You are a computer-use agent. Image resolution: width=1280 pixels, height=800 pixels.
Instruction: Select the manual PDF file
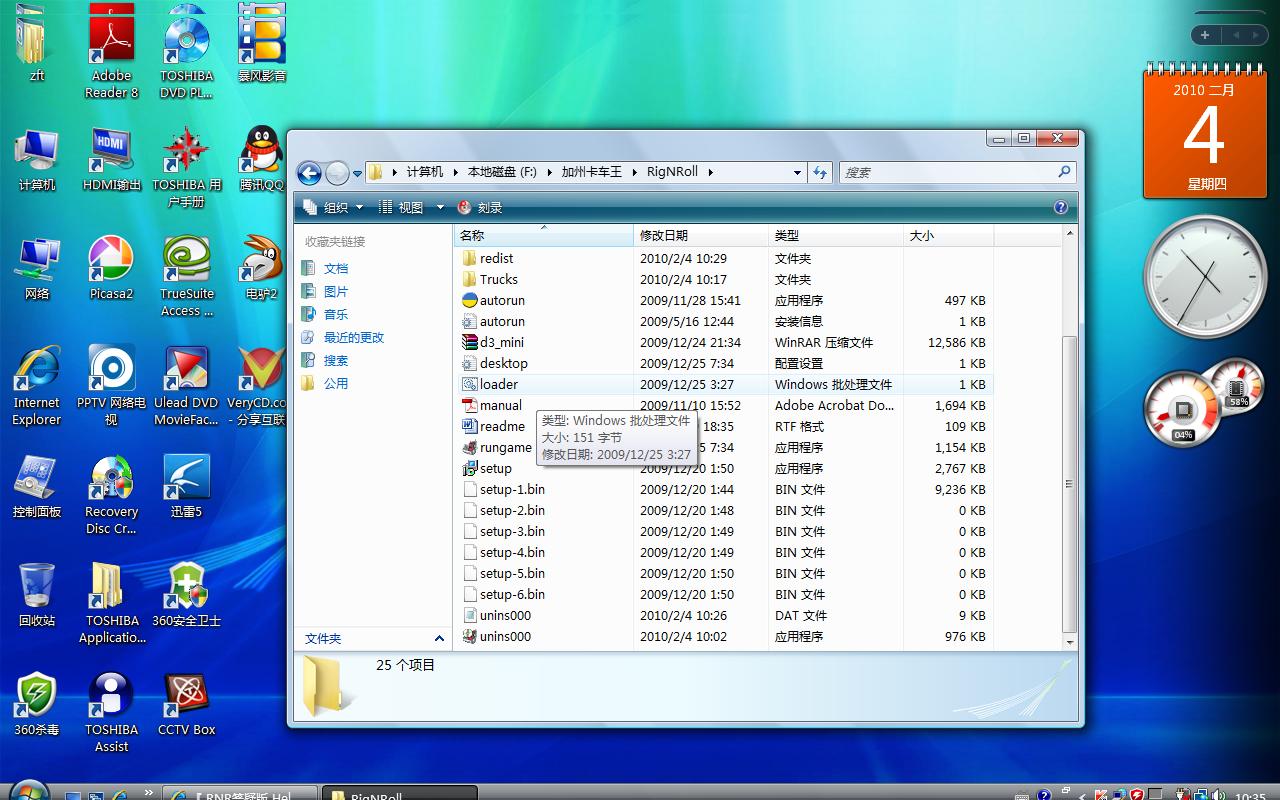coord(500,405)
